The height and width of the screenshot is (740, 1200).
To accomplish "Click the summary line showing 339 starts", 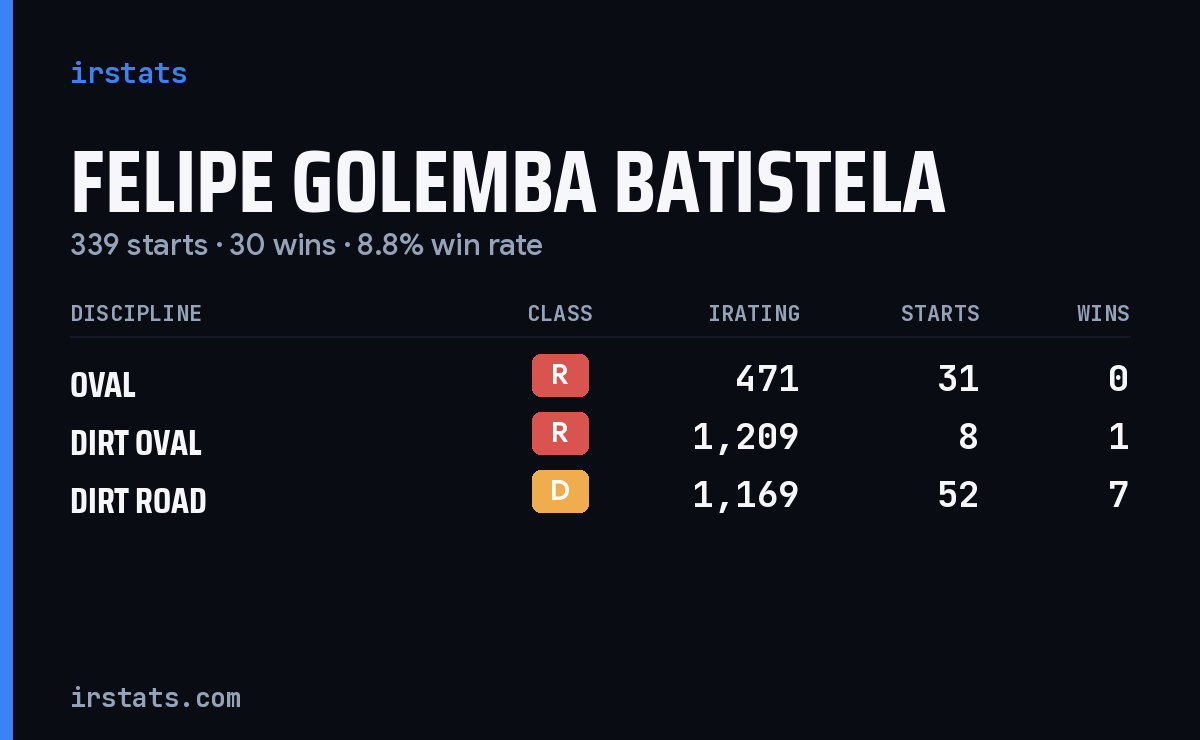I will (x=306, y=245).
